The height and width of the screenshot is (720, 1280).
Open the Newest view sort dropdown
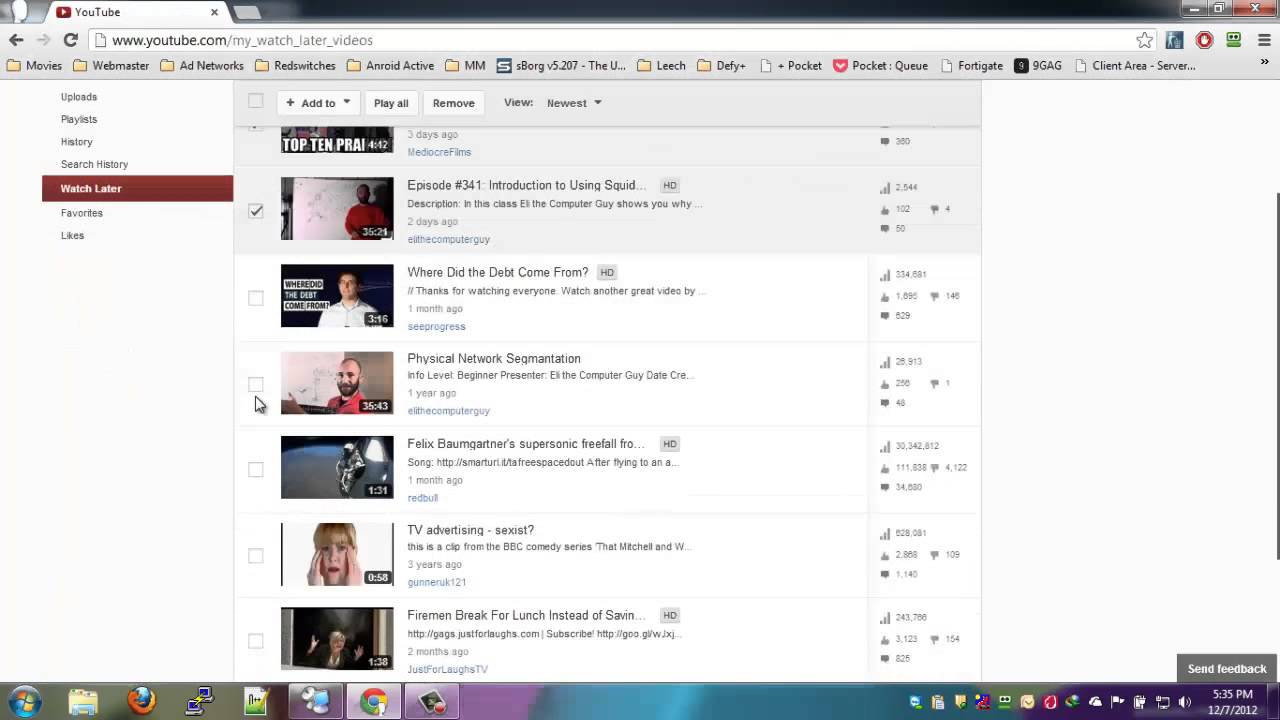pyautogui.click(x=574, y=103)
